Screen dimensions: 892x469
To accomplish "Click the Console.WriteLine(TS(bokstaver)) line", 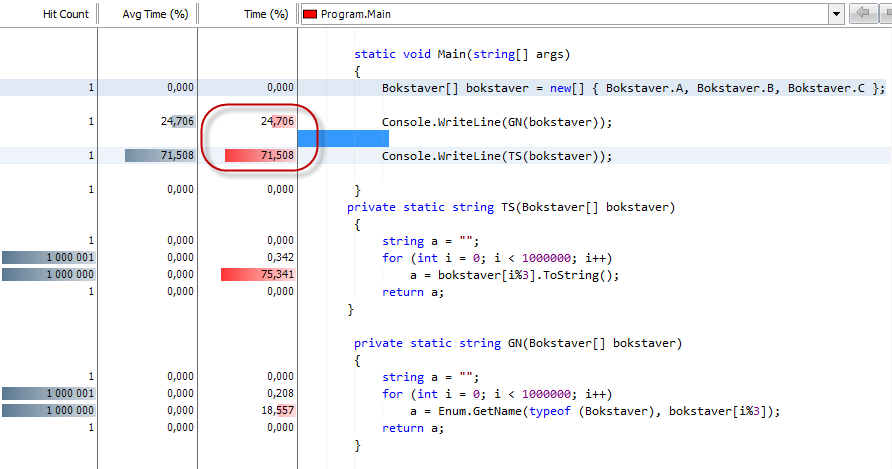I will [497, 157].
